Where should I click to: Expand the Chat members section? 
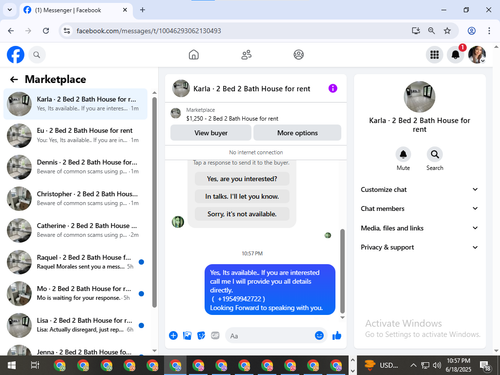[x=419, y=208]
